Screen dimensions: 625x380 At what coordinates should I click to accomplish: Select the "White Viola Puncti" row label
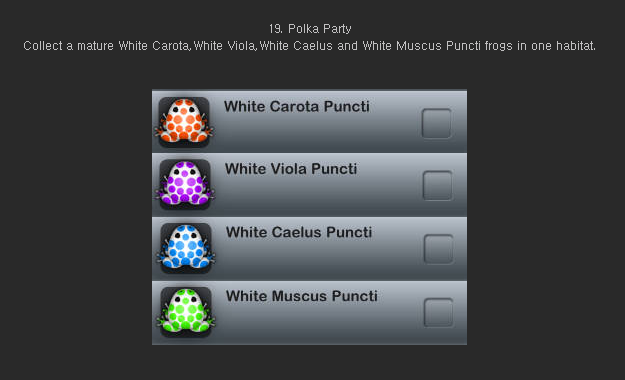point(291,169)
